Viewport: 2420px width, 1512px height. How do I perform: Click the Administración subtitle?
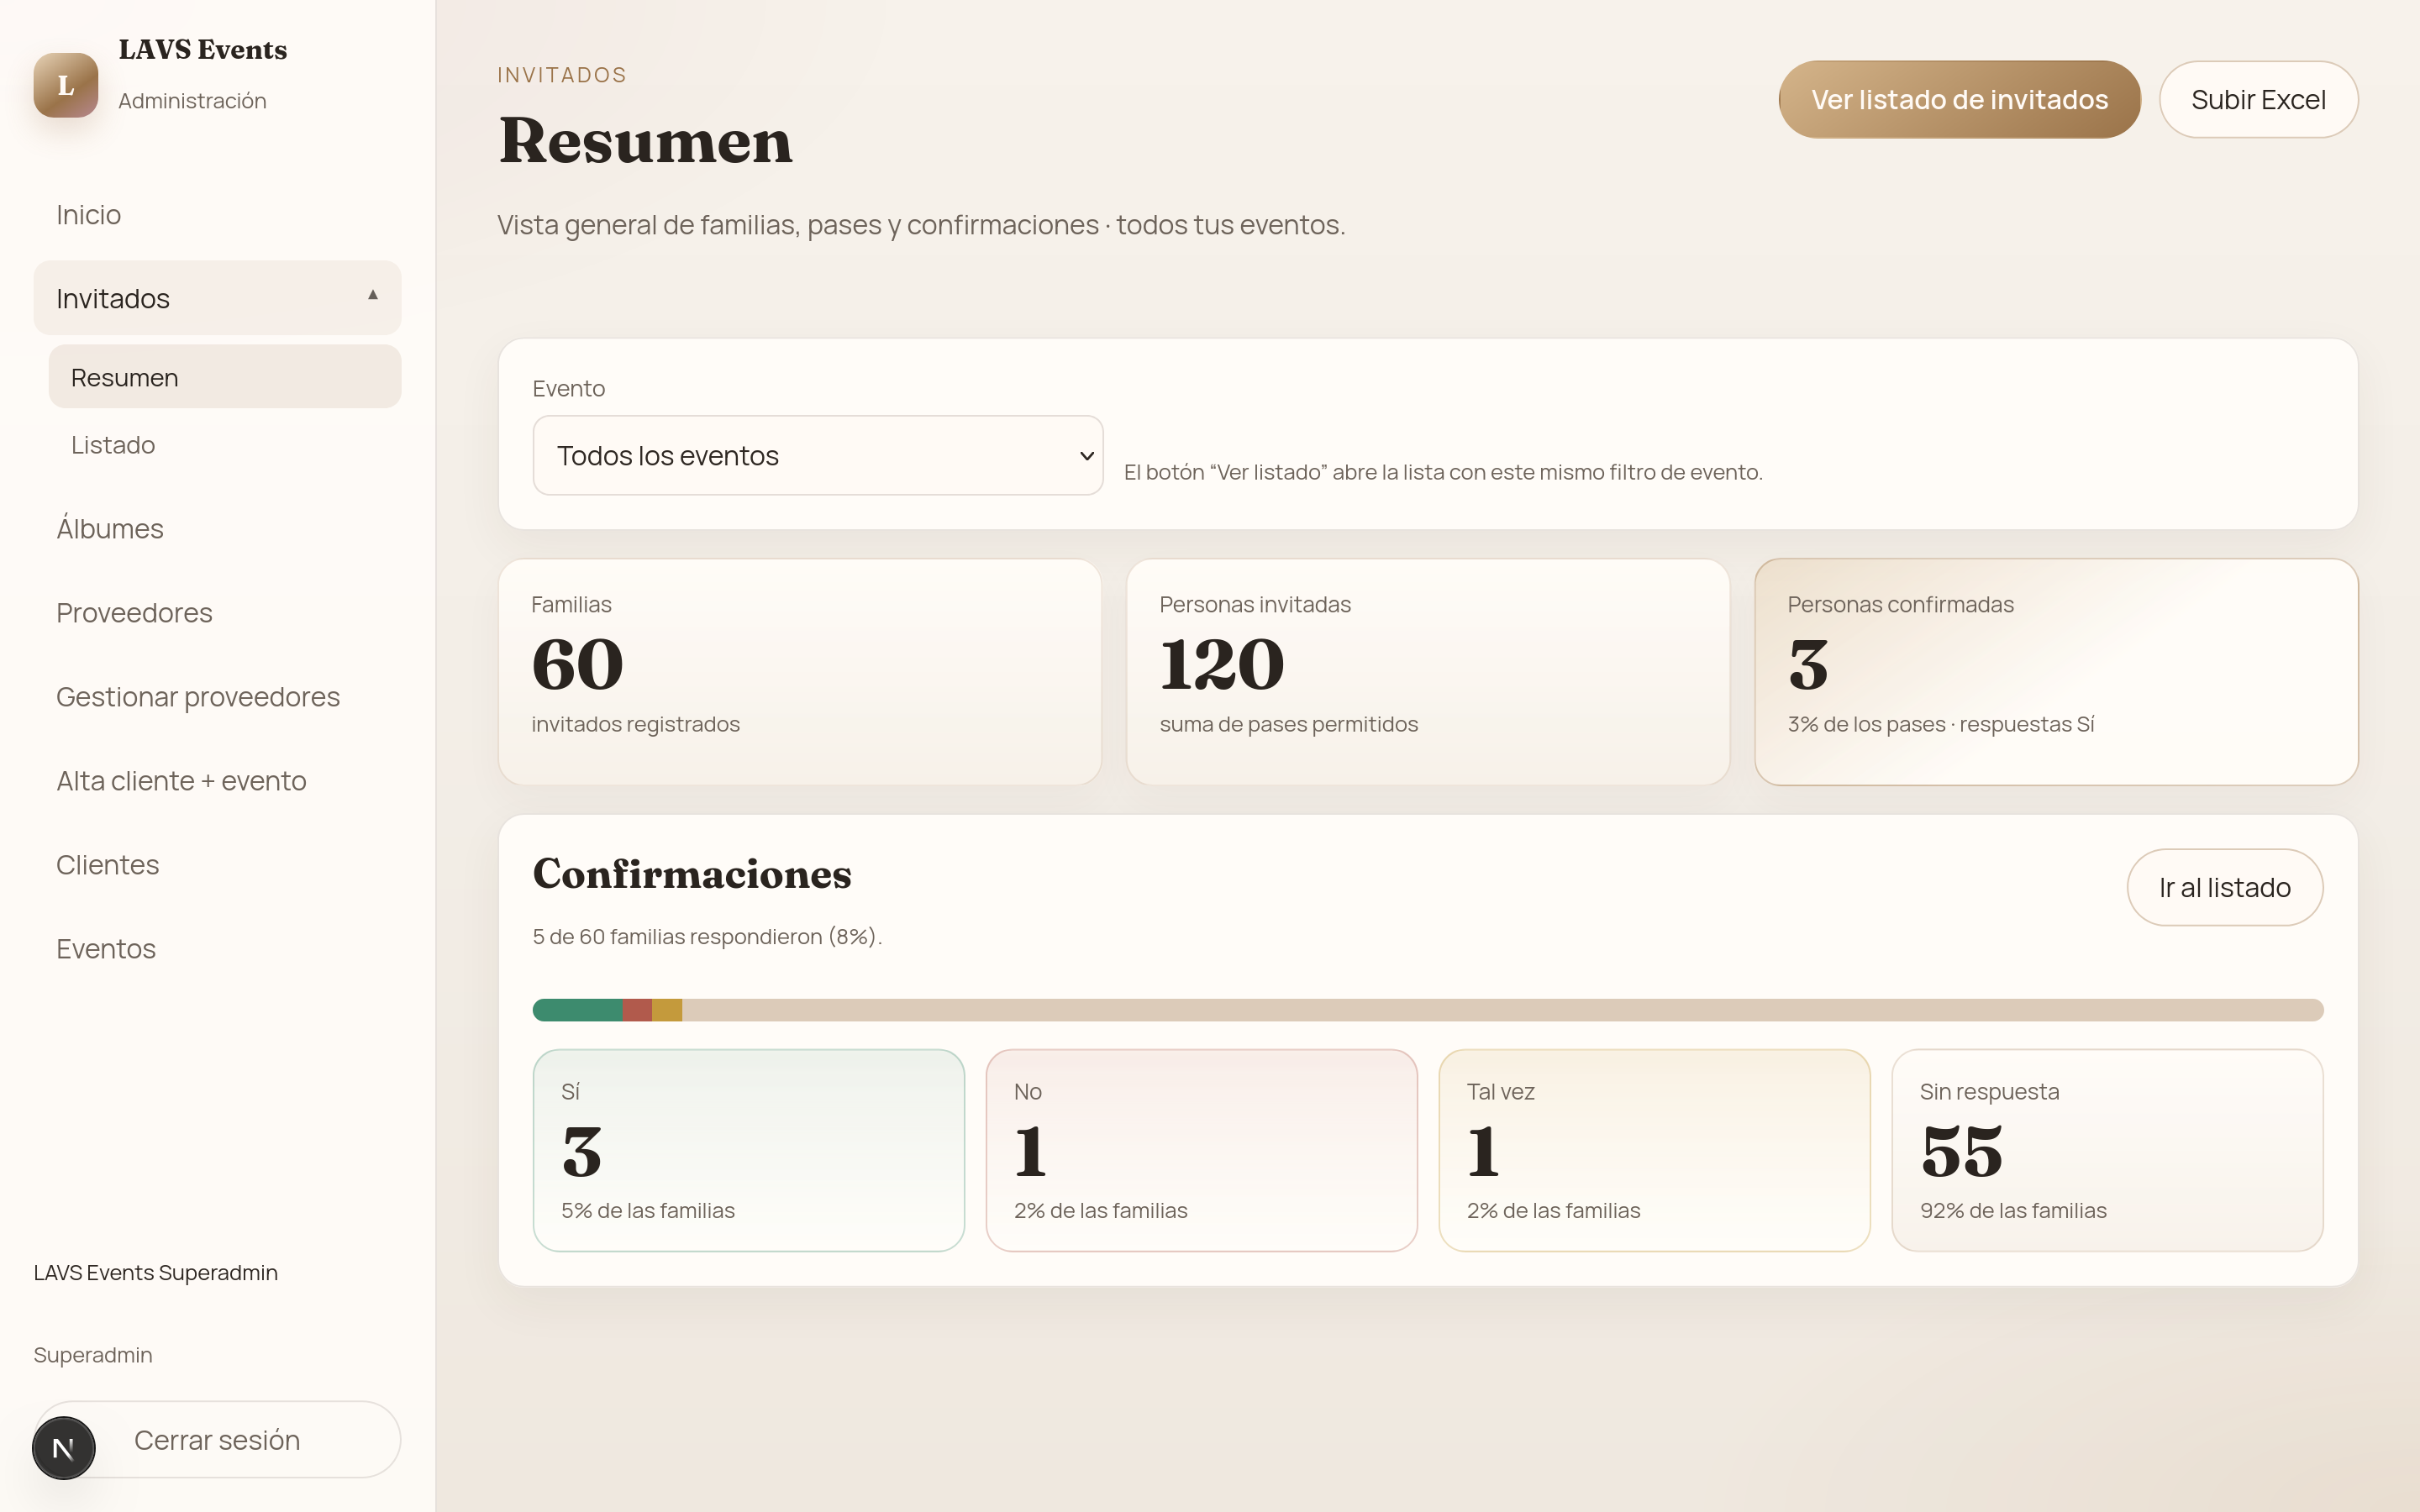(192, 101)
